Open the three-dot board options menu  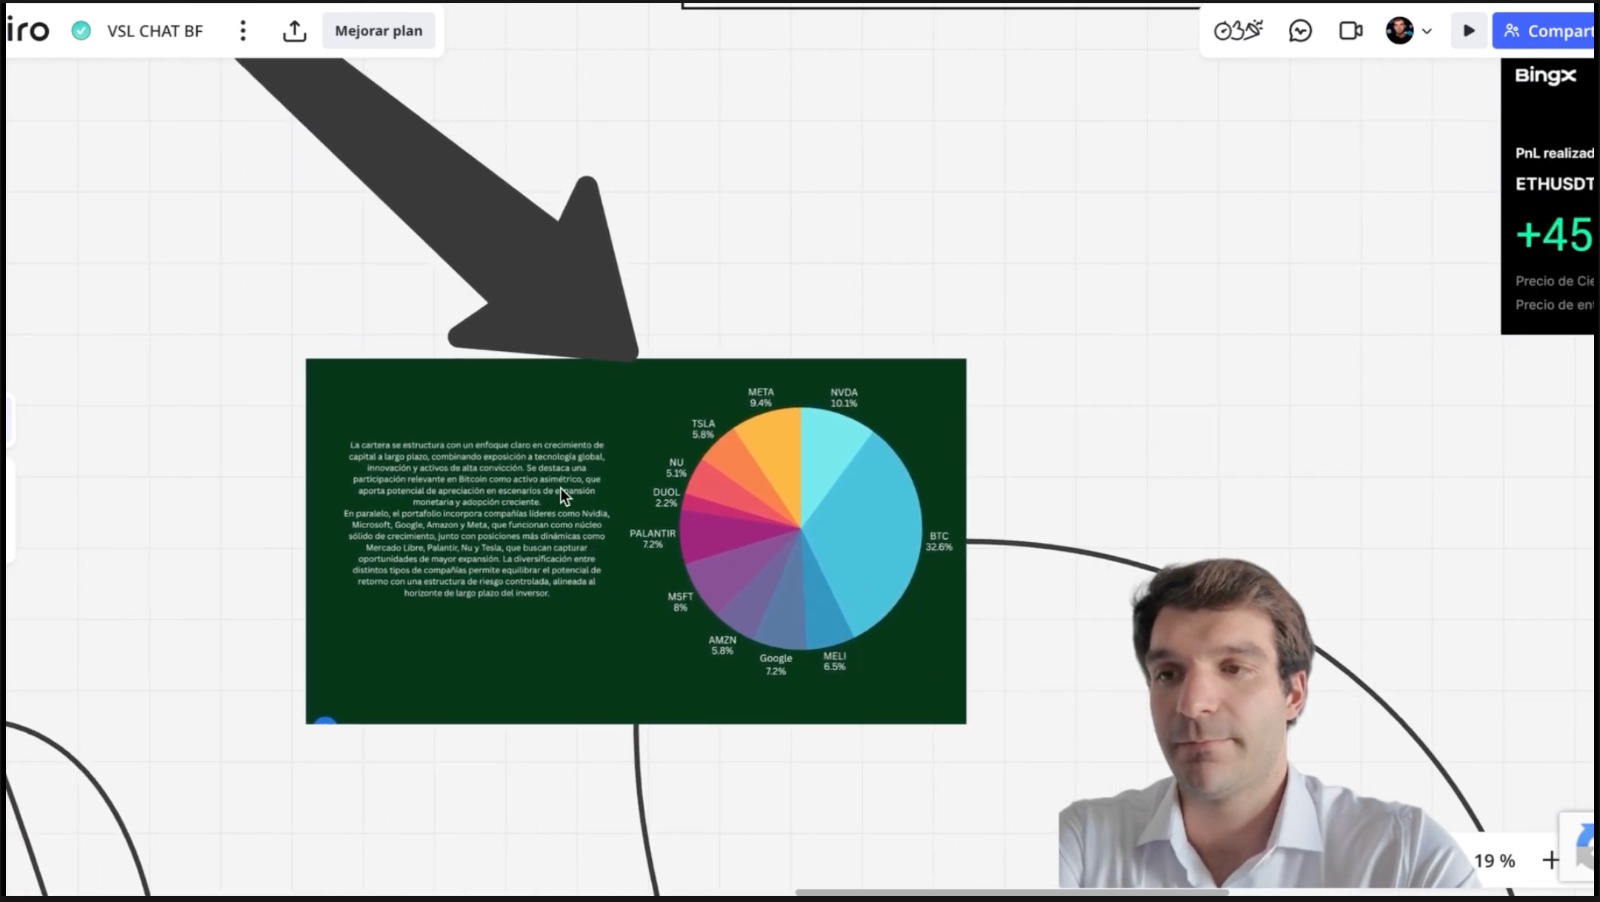pos(243,31)
